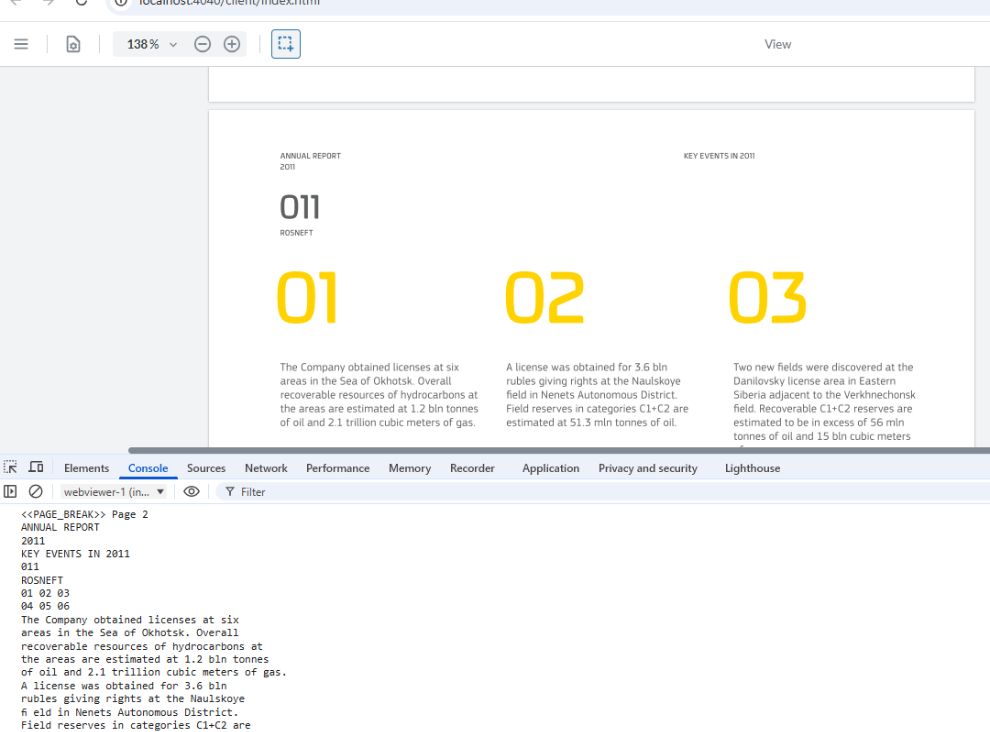Clear the console output
Viewport: 990px width, 732px height.
(36, 491)
